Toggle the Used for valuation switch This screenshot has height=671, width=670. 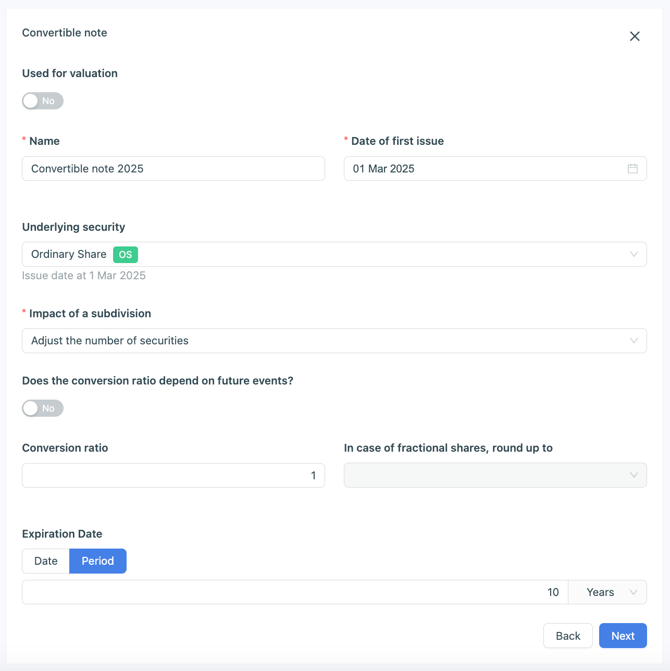coord(43,101)
